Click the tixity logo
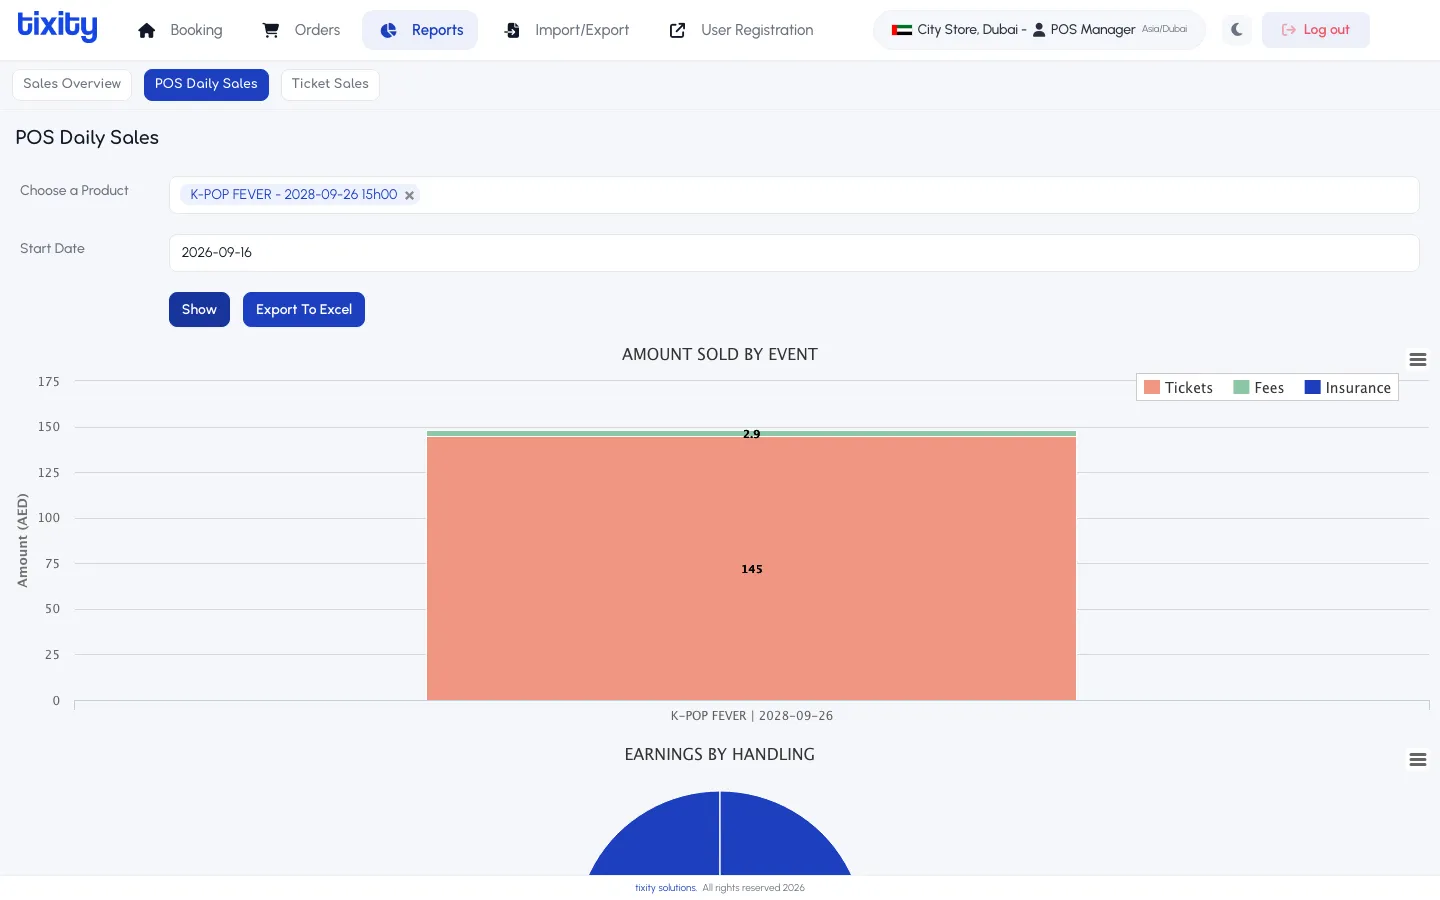1440x900 pixels. (x=58, y=27)
